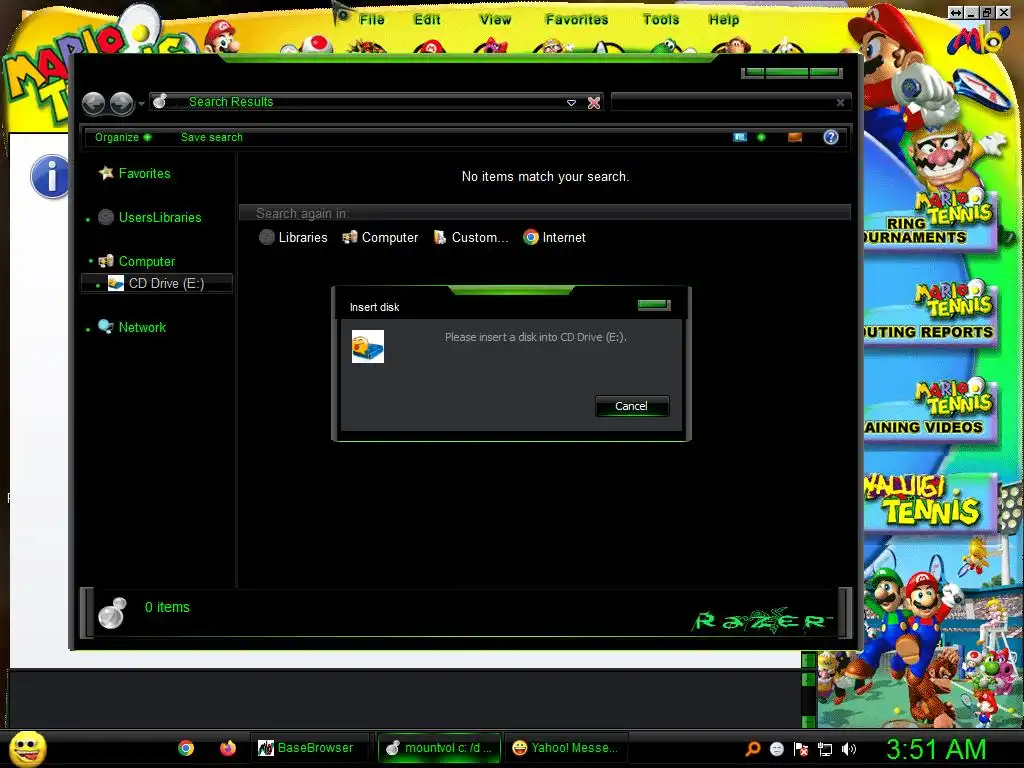Click the Network globe icon

point(106,326)
